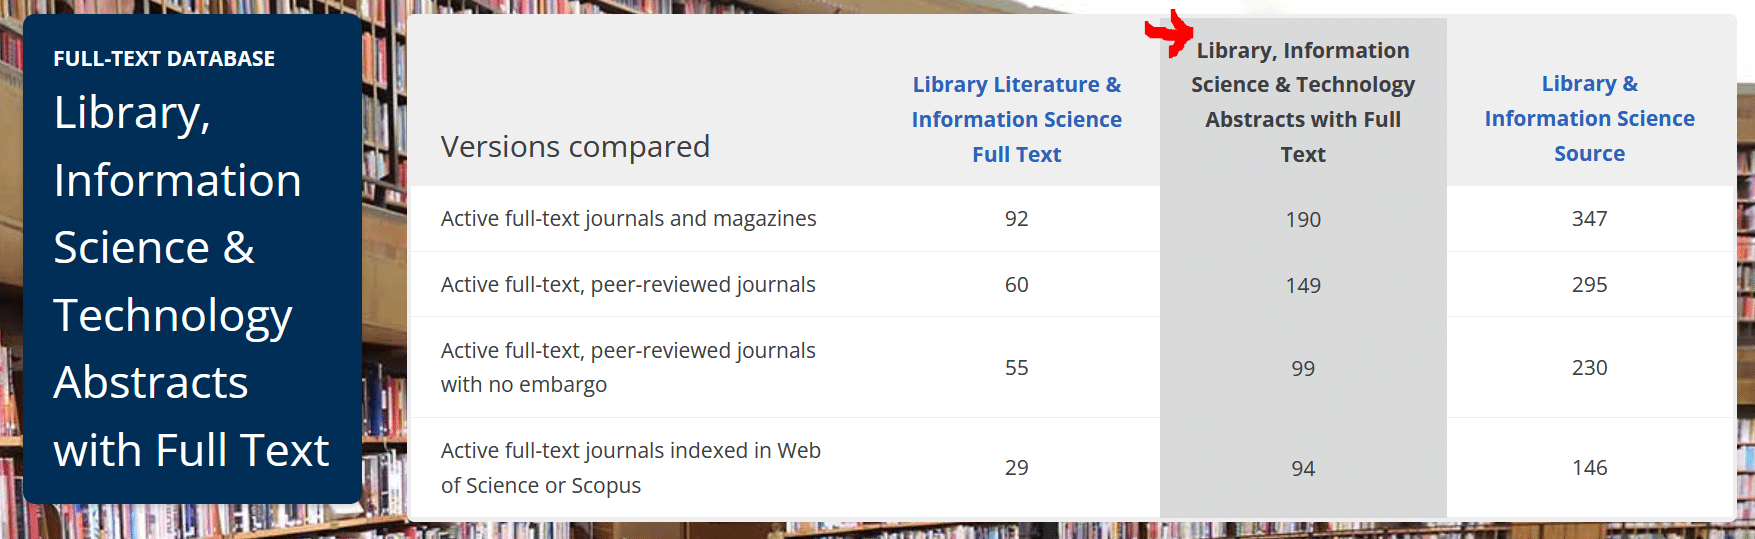
Task: Click the value 92 in the table
Action: (1016, 219)
